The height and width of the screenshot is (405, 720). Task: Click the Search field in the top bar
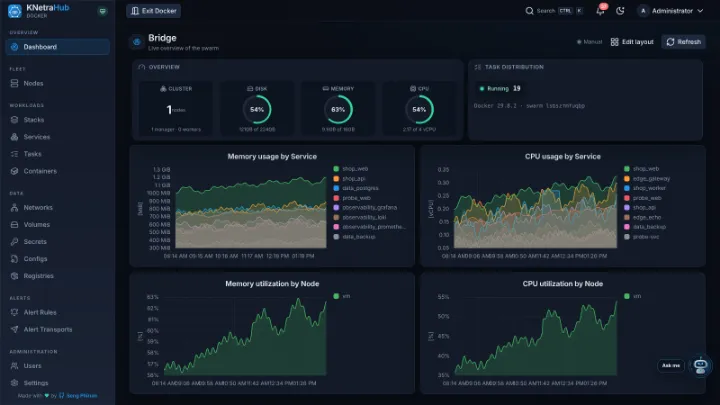pyautogui.click(x=554, y=11)
